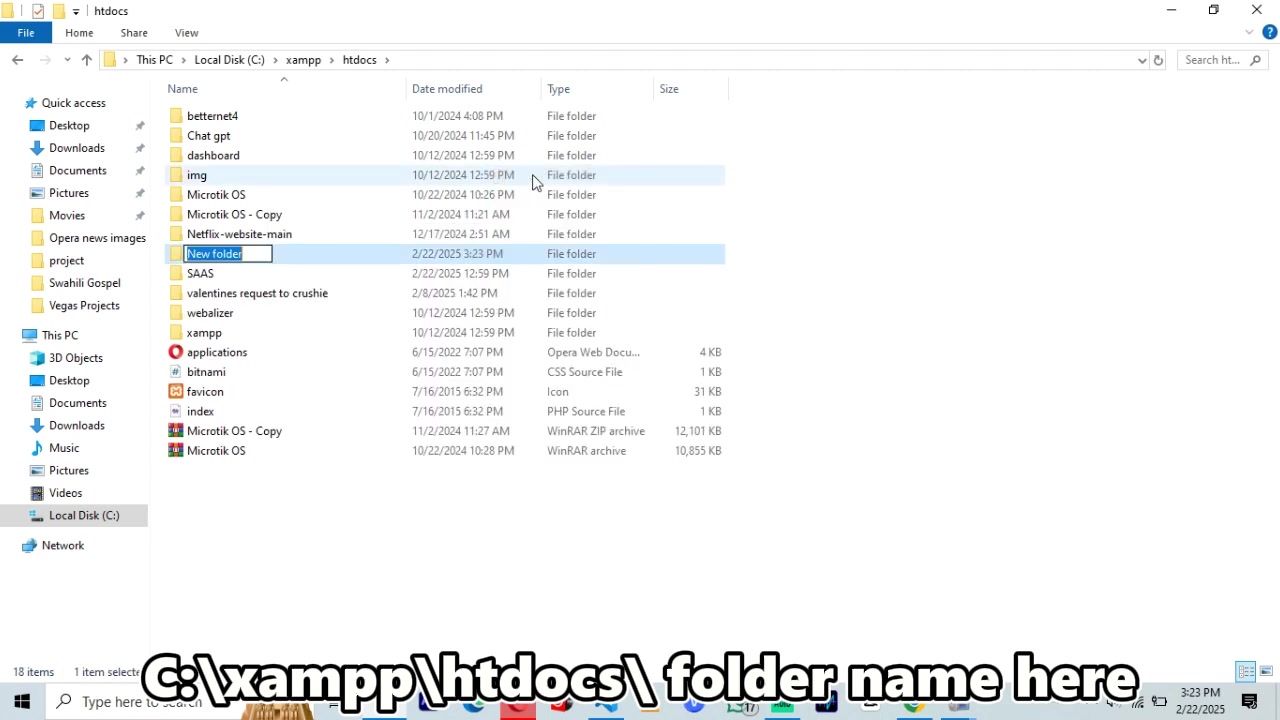Select Opera news images in sidebar

[x=97, y=238]
